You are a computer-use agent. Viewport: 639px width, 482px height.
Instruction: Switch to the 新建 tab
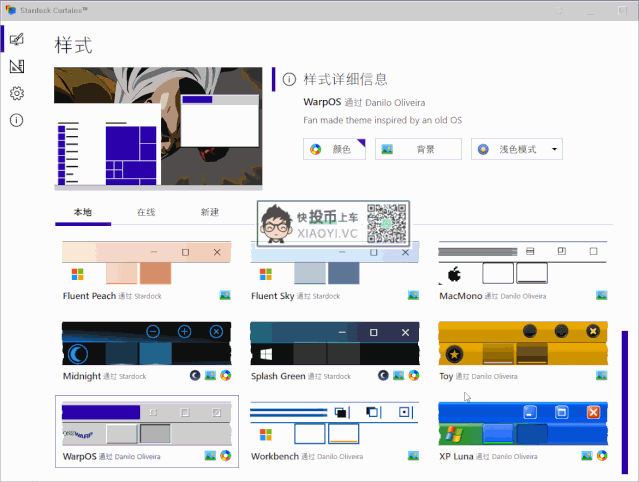pos(209,212)
